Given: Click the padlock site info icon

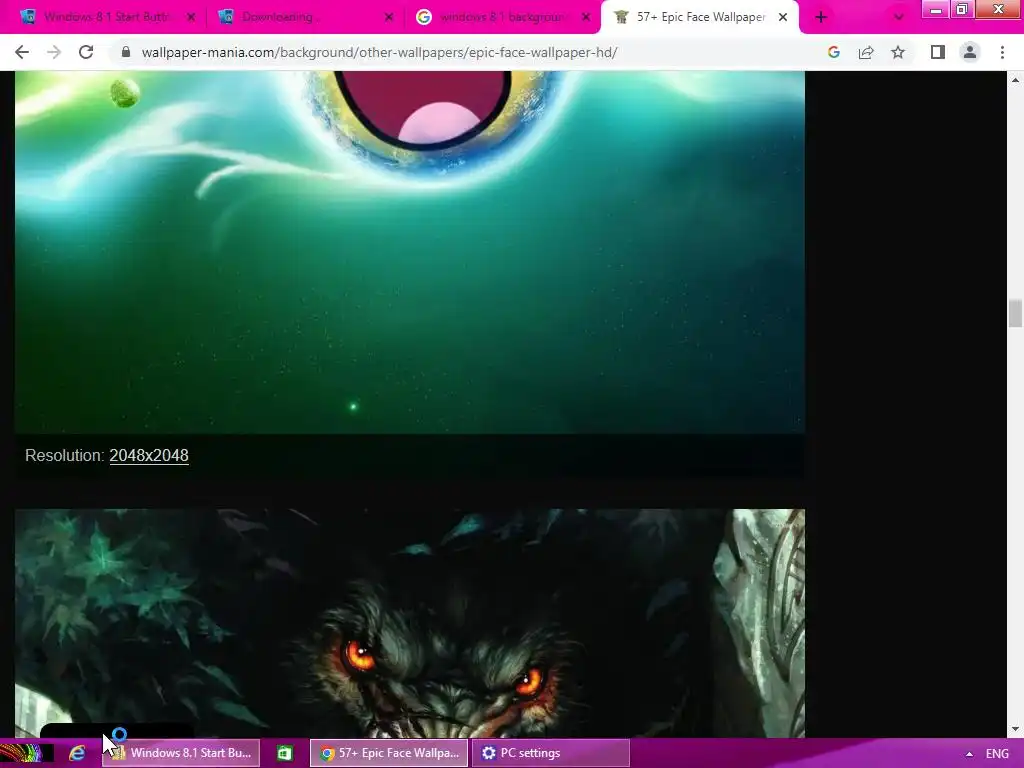Looking at the screenshot, I should (x=126, y=52).
